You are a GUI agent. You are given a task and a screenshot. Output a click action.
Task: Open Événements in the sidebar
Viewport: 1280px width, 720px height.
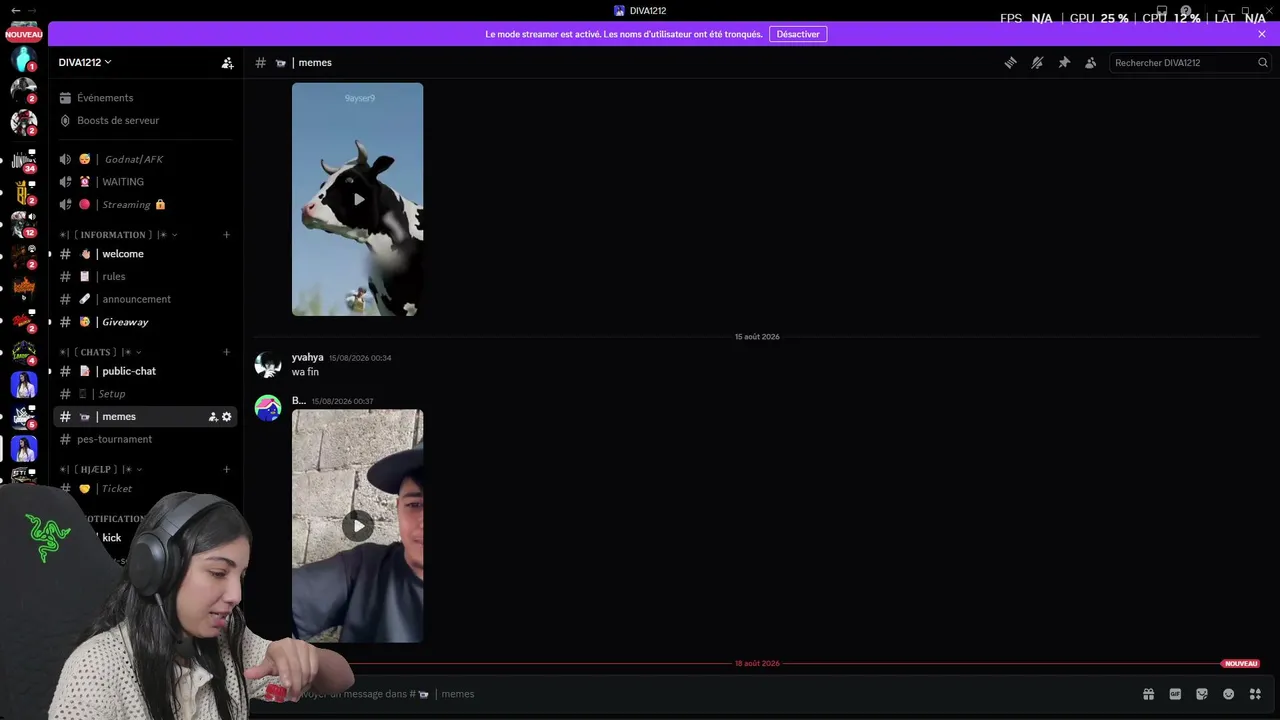point(145,98)
